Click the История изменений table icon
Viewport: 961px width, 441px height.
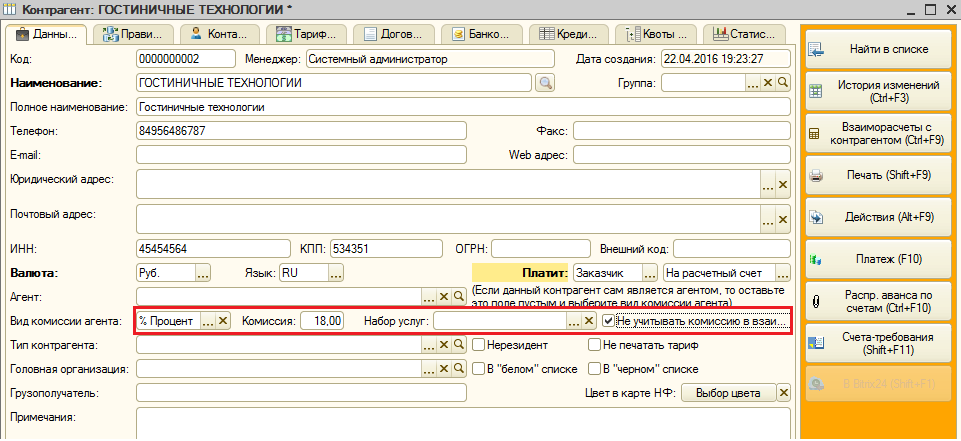click(816, 92)
